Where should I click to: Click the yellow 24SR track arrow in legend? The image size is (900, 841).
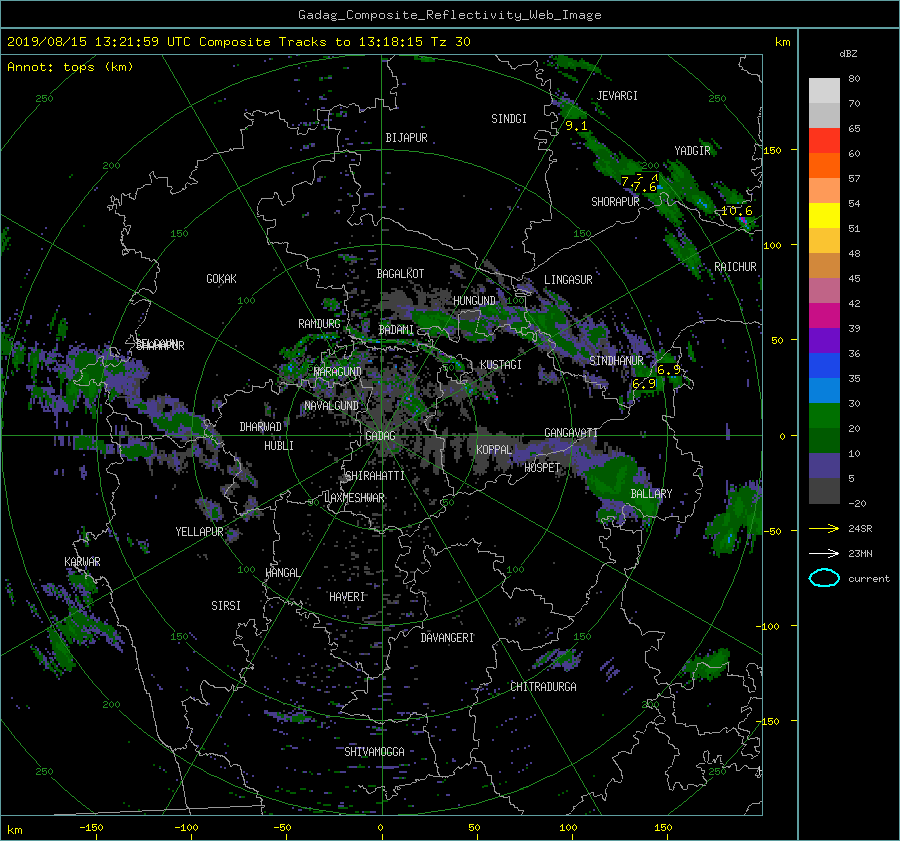pos(824,528)
